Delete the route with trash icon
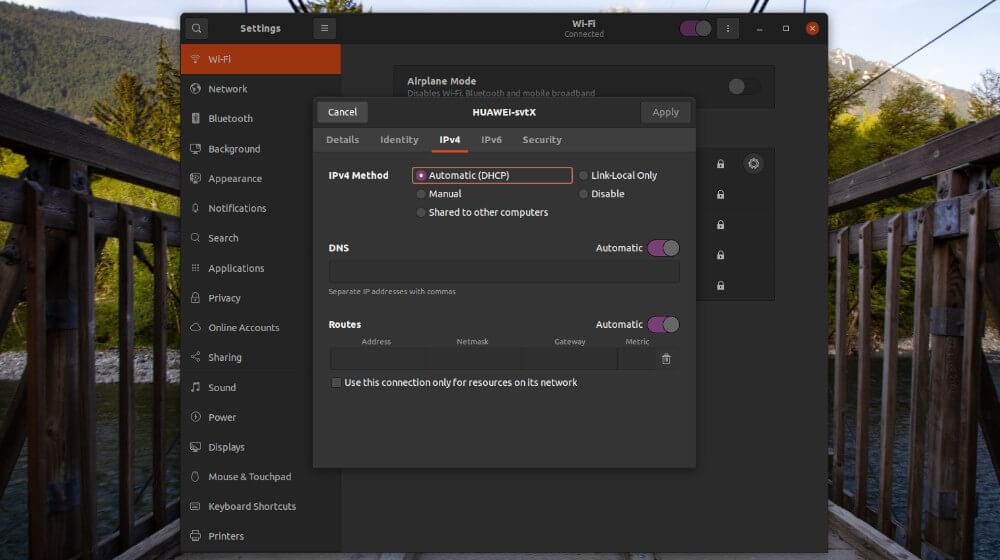This screenshot has width=1000, height=560. click(666, 359)
